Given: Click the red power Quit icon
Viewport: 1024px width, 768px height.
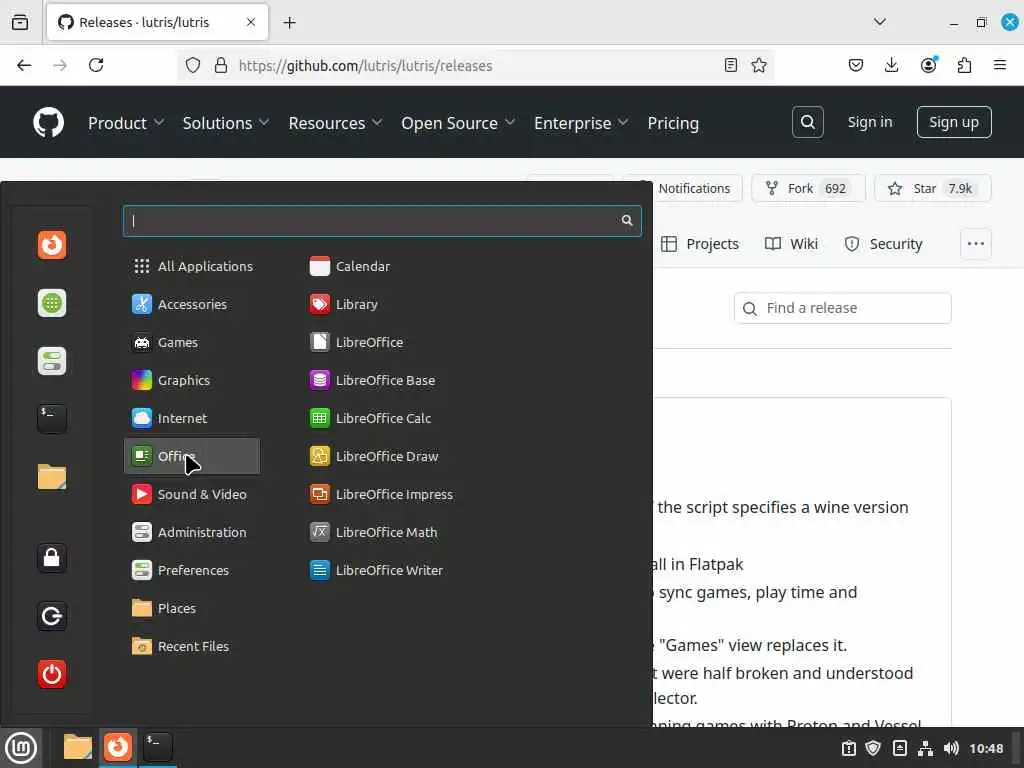Looking at the screenshot, I should (52, 674).
